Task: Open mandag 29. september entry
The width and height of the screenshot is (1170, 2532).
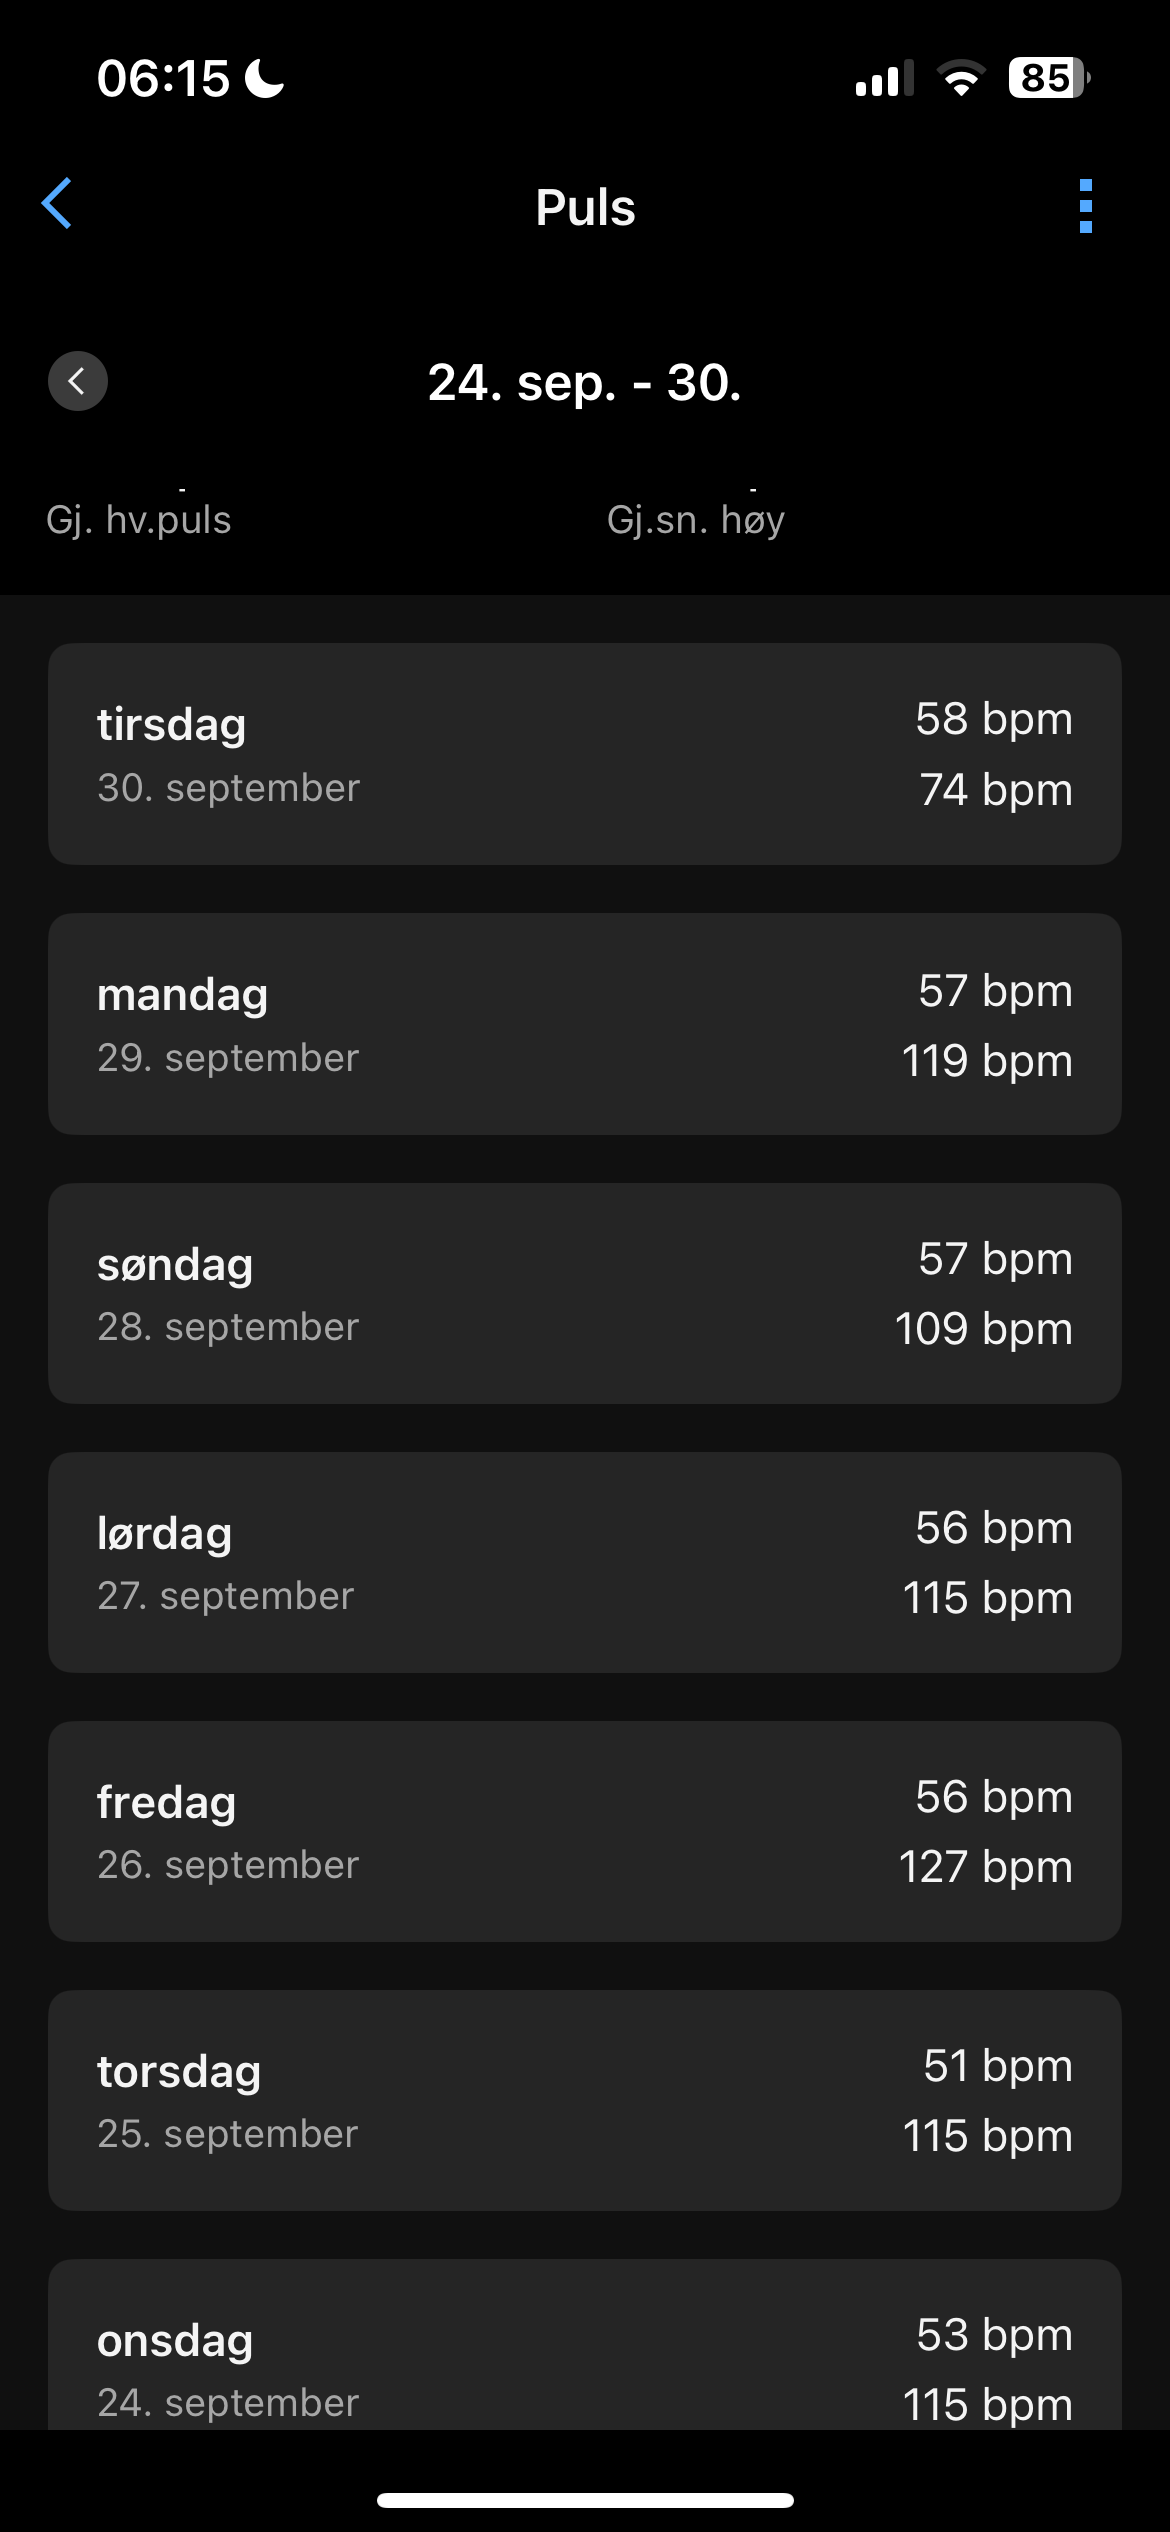Action: click(x=585, y=1024)
